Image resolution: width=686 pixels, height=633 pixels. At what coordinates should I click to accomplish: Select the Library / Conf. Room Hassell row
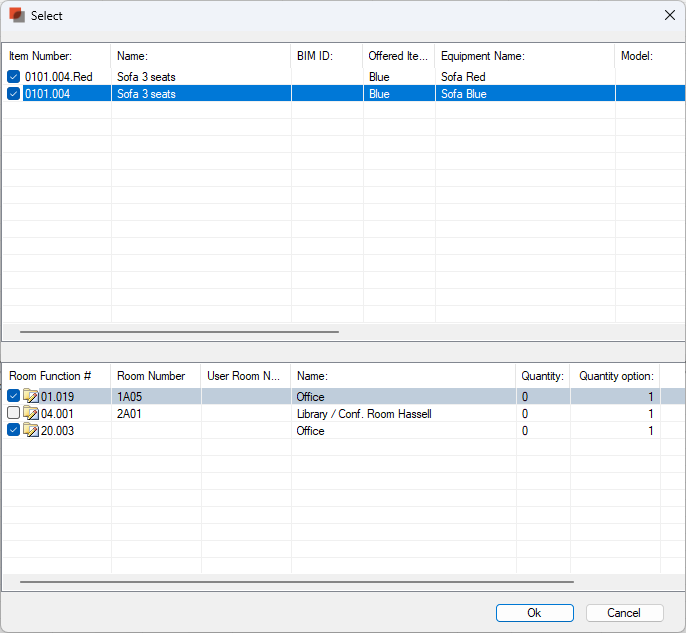click(364, 414)
